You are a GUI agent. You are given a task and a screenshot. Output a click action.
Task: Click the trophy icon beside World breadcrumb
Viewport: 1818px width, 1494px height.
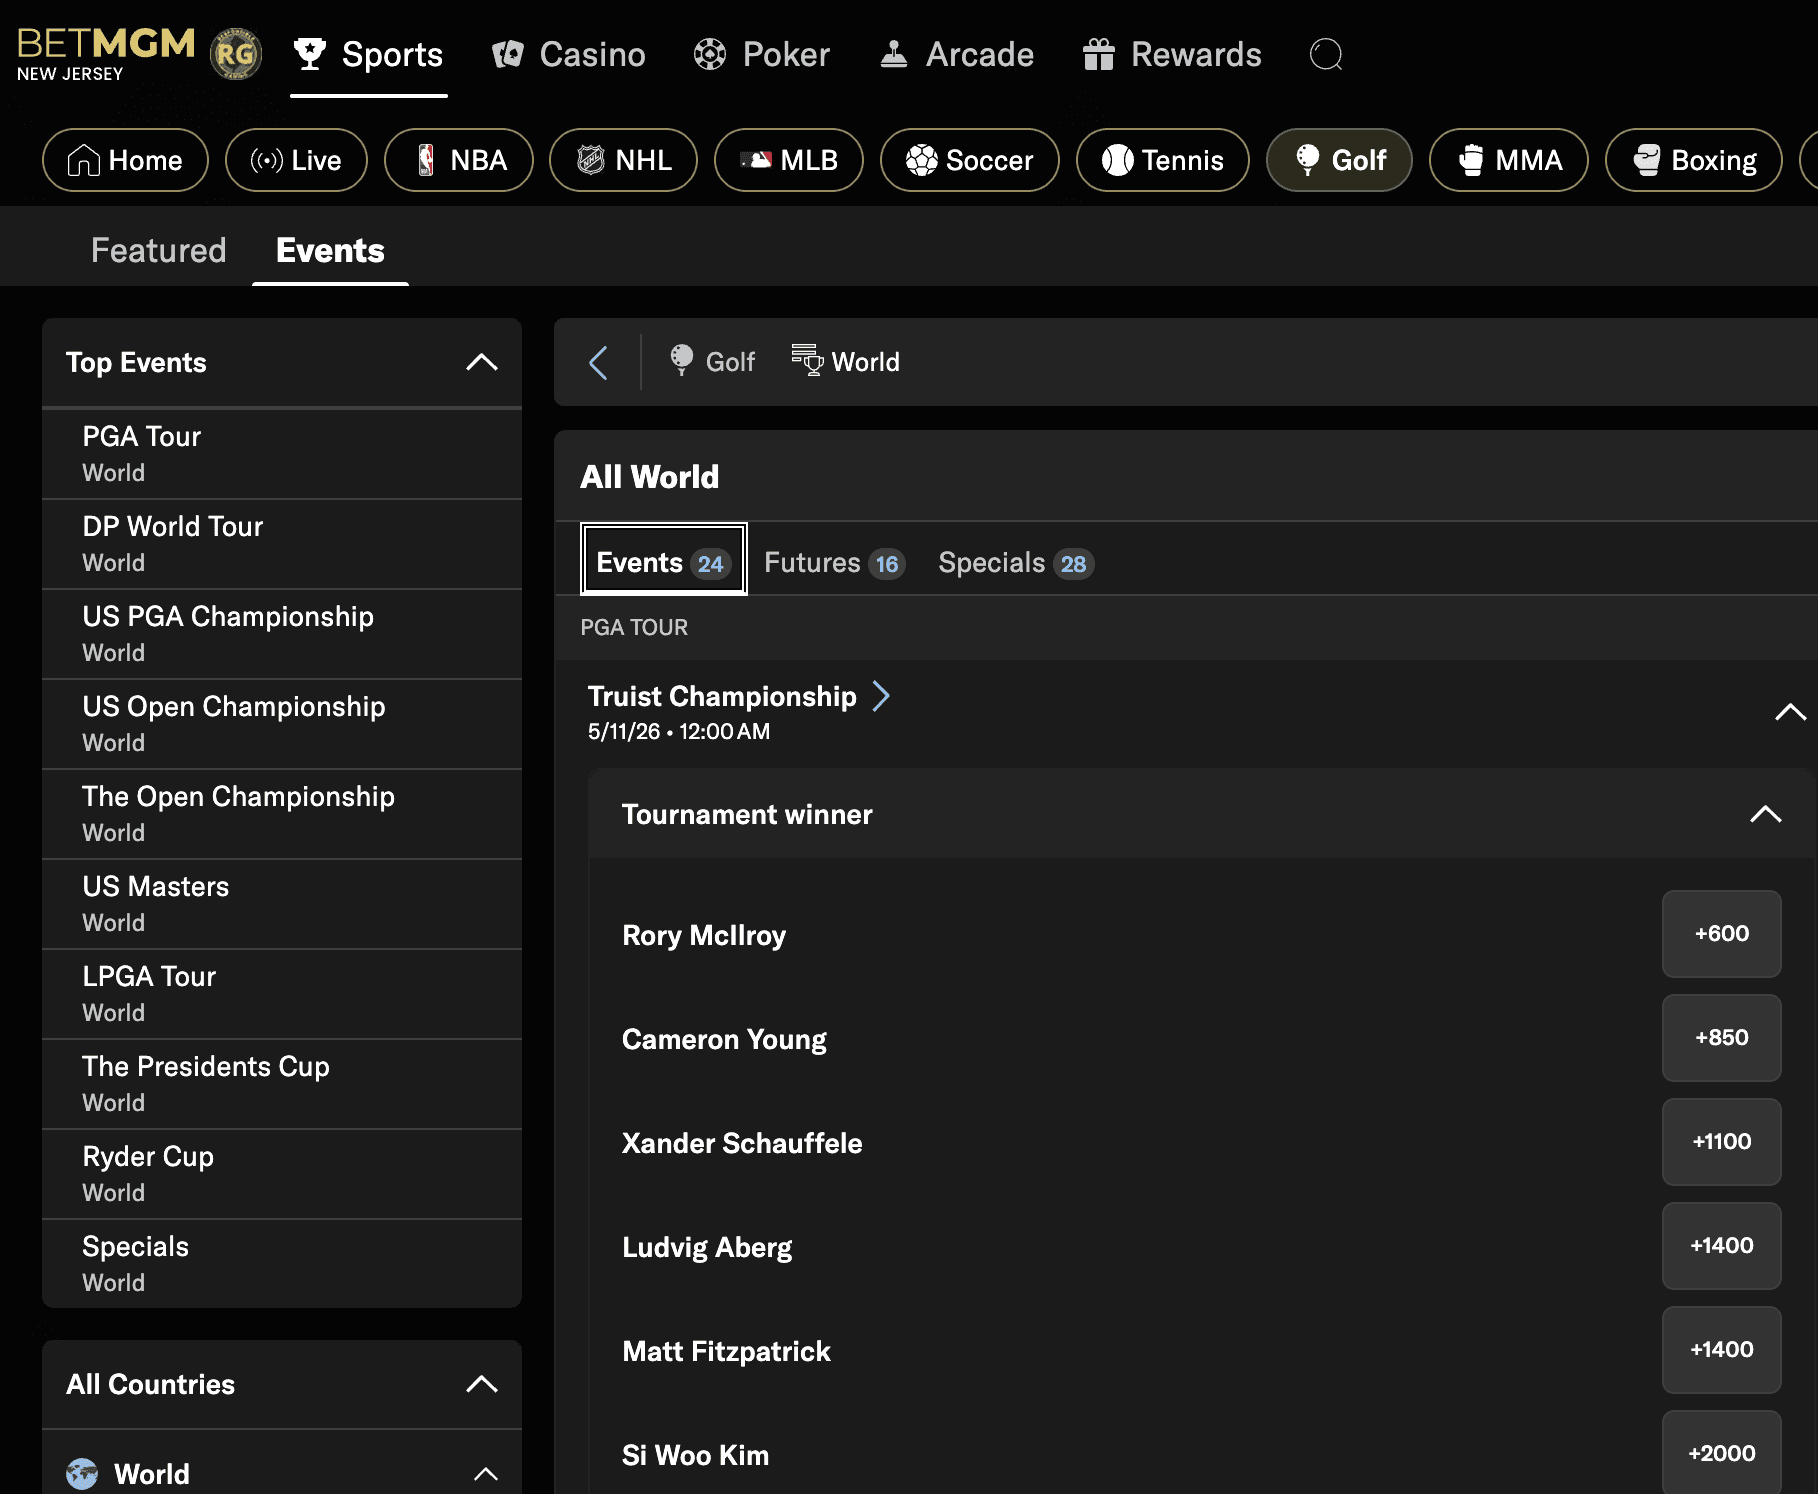tap(808, 360)
